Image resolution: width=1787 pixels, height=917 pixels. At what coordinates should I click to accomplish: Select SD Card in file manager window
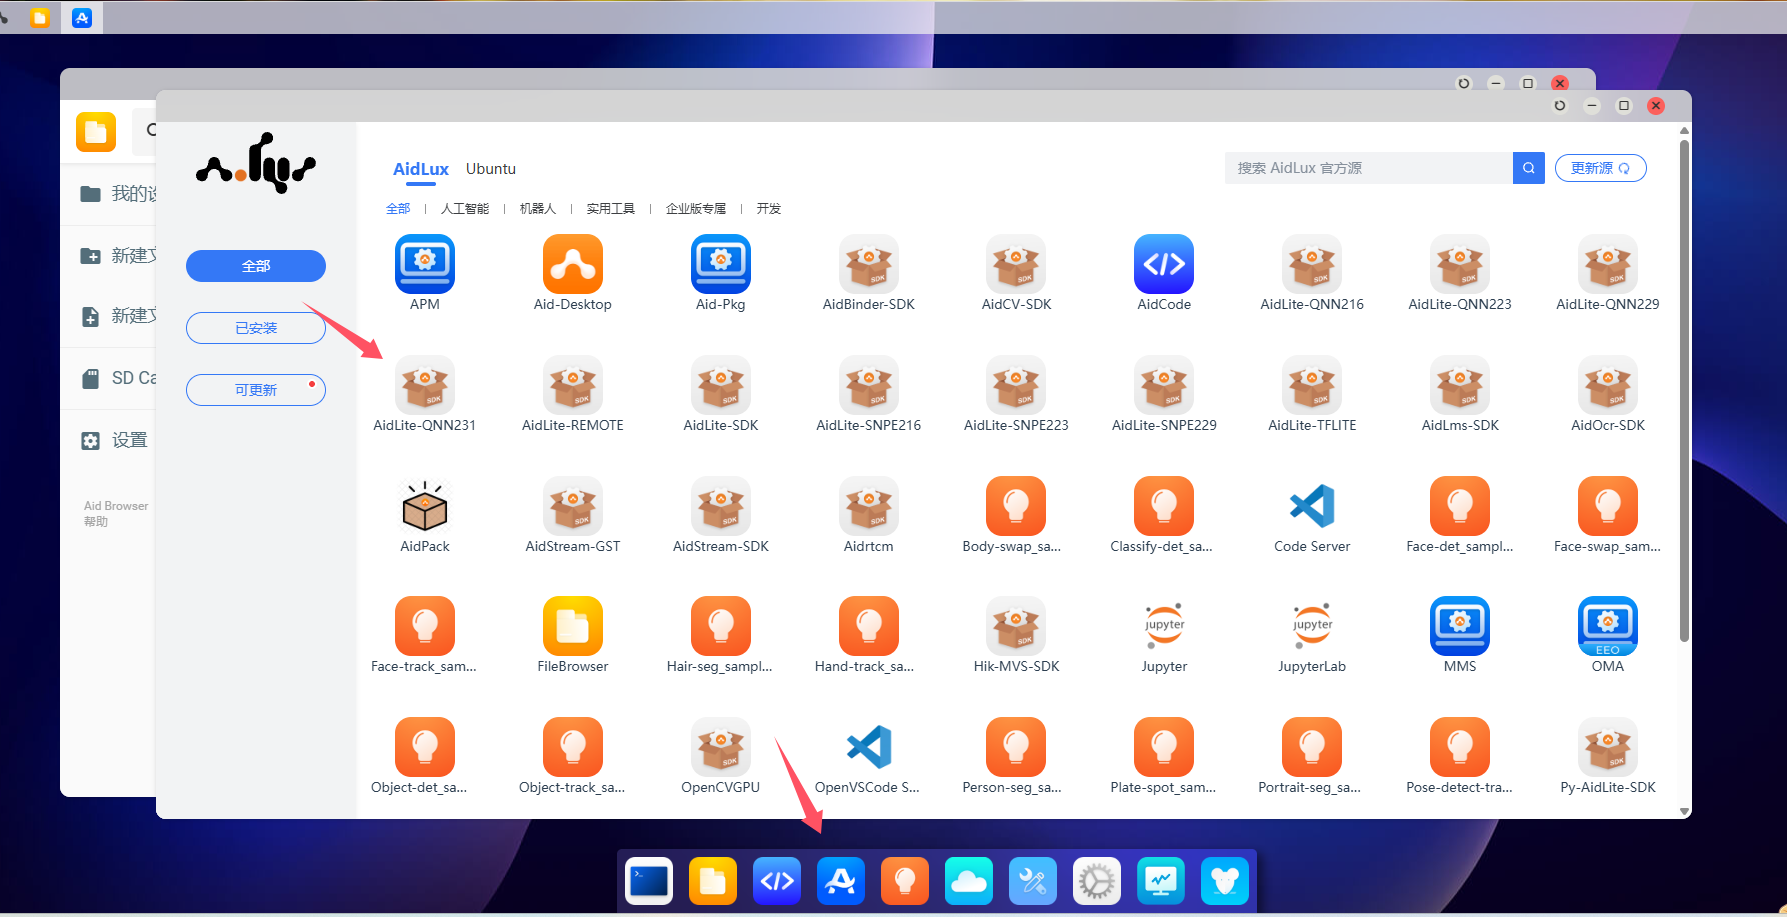119,378
